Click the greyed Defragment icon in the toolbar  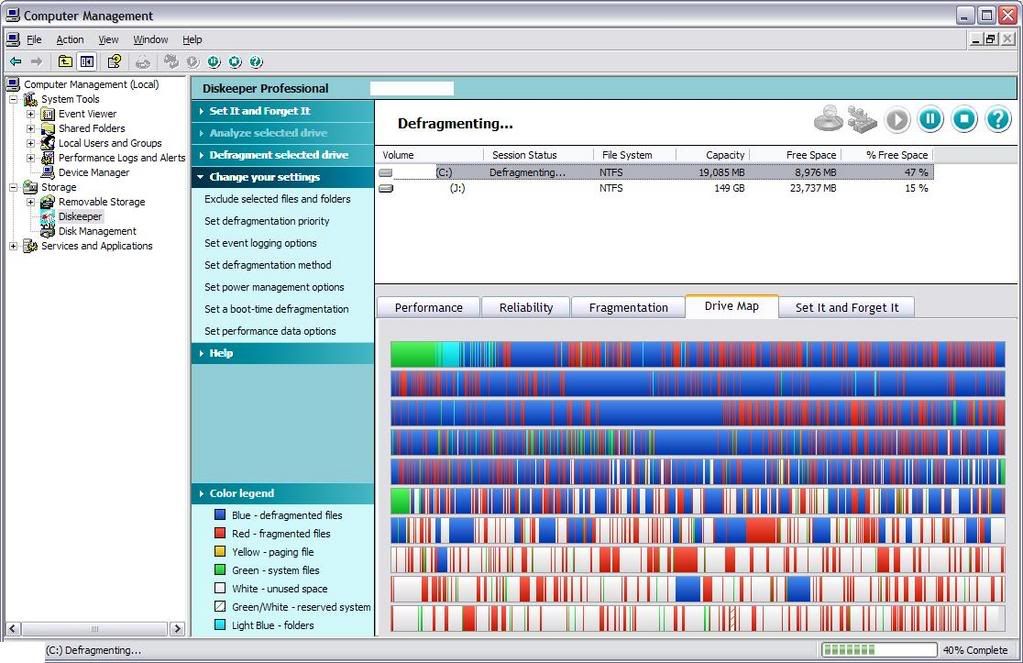point(171,61)
